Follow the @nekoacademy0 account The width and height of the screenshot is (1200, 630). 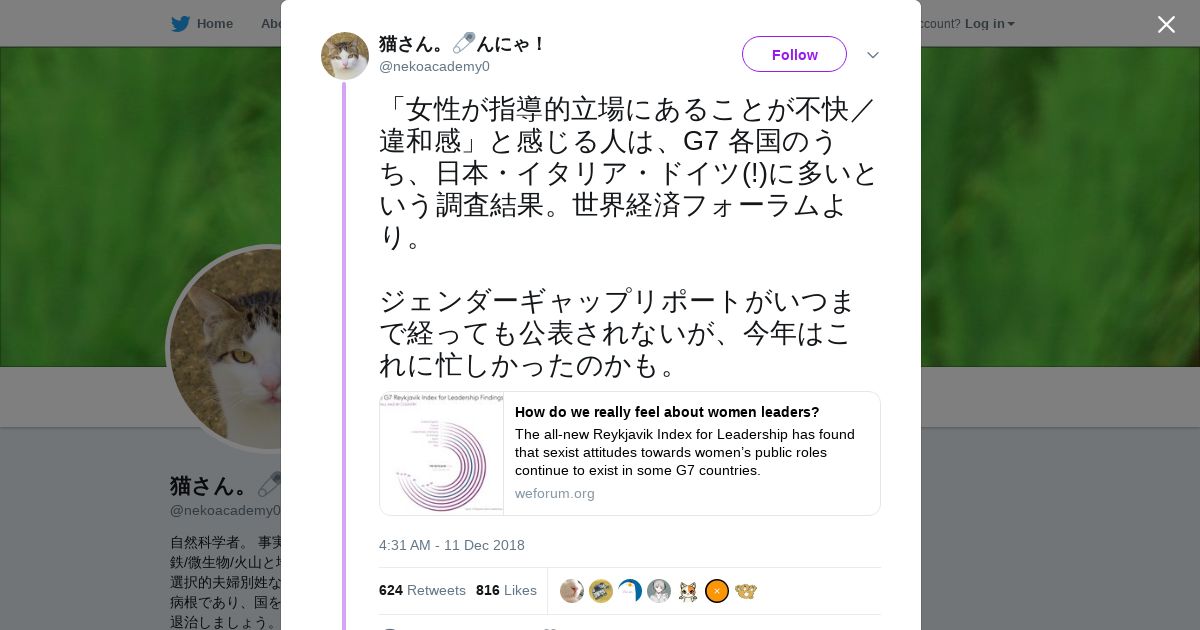794,54
